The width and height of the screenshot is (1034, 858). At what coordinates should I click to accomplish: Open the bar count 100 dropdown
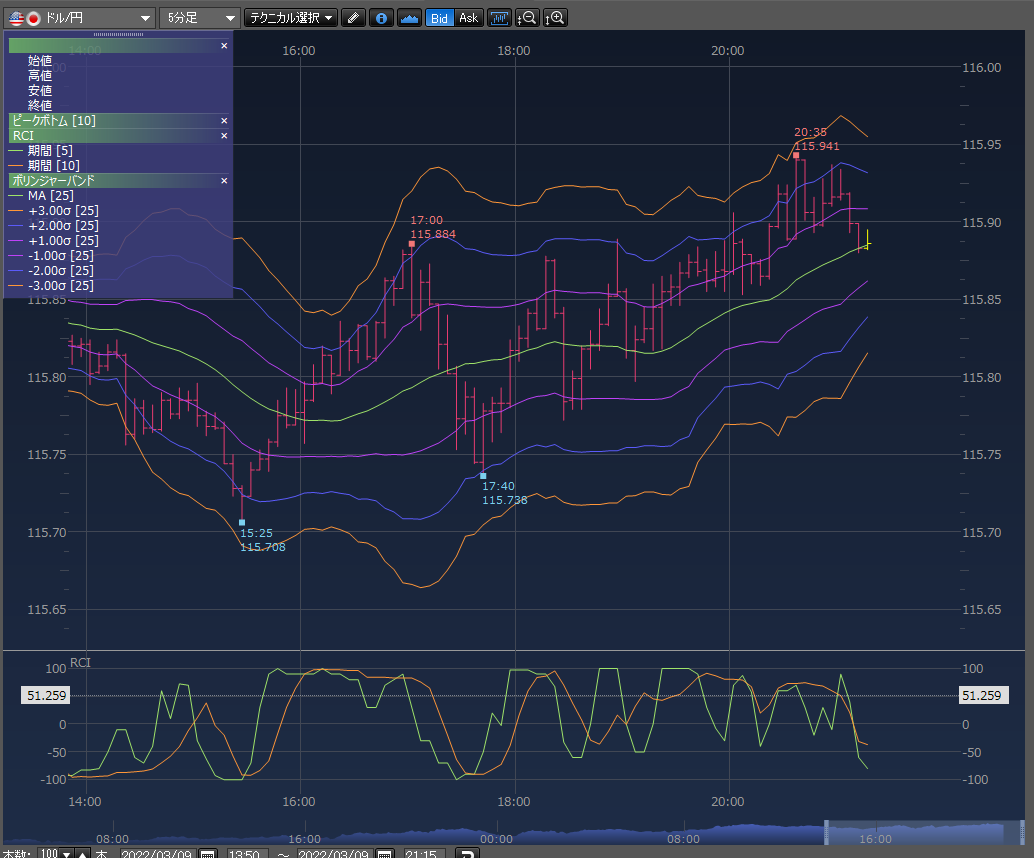point(67,854)
